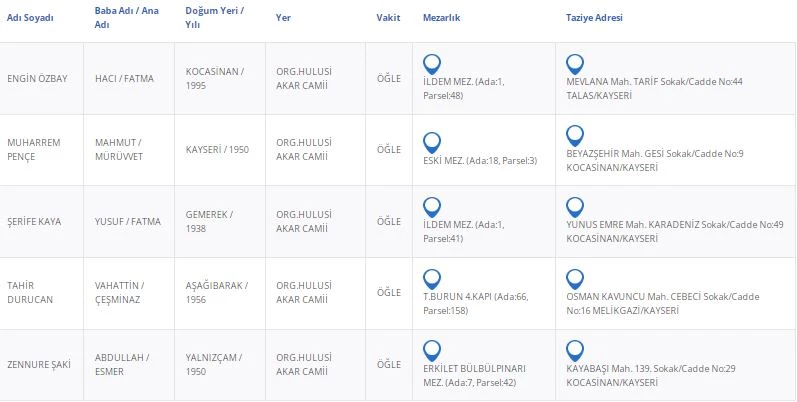797x402 pixels.
Task: Click the Doğum Yeri / Yılı header
Action: [211, 18]
